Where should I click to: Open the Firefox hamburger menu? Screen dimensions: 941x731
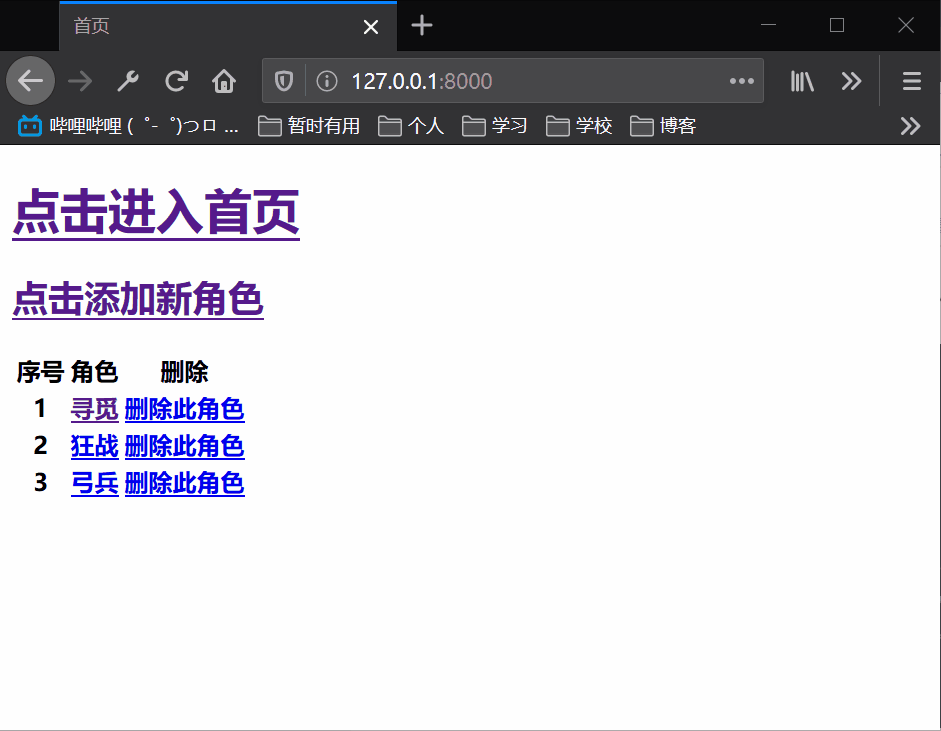pyautogui.click(x=911, y=81)
